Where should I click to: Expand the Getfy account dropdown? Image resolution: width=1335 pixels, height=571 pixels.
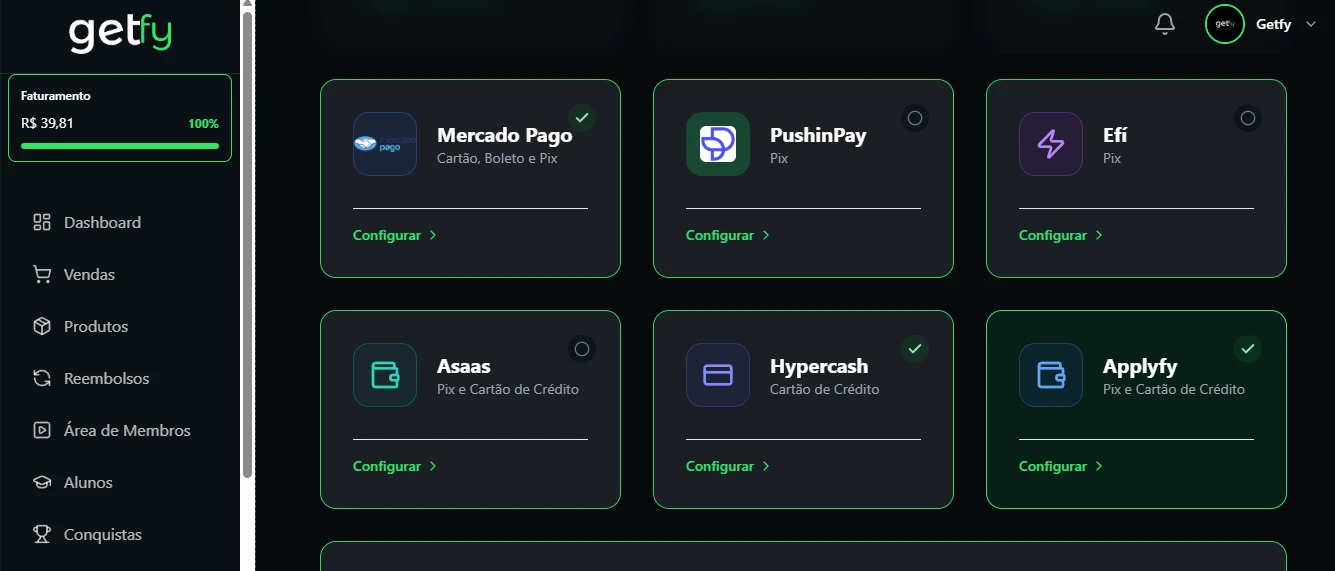point(1311,24)
